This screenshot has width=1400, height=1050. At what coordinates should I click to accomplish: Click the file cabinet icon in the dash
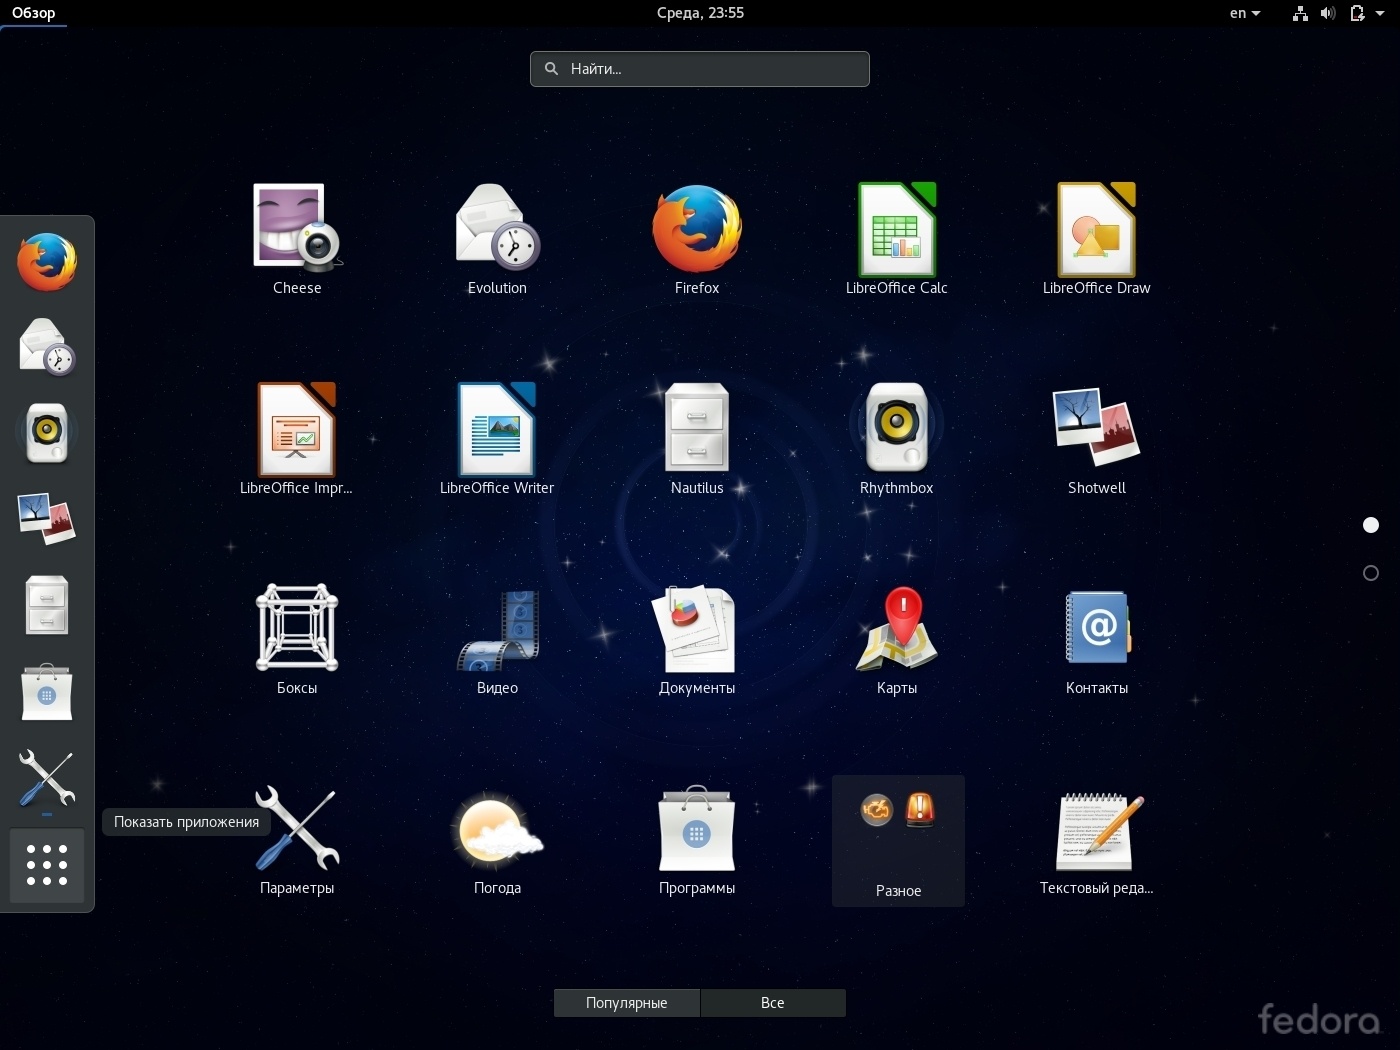(47, 605)
